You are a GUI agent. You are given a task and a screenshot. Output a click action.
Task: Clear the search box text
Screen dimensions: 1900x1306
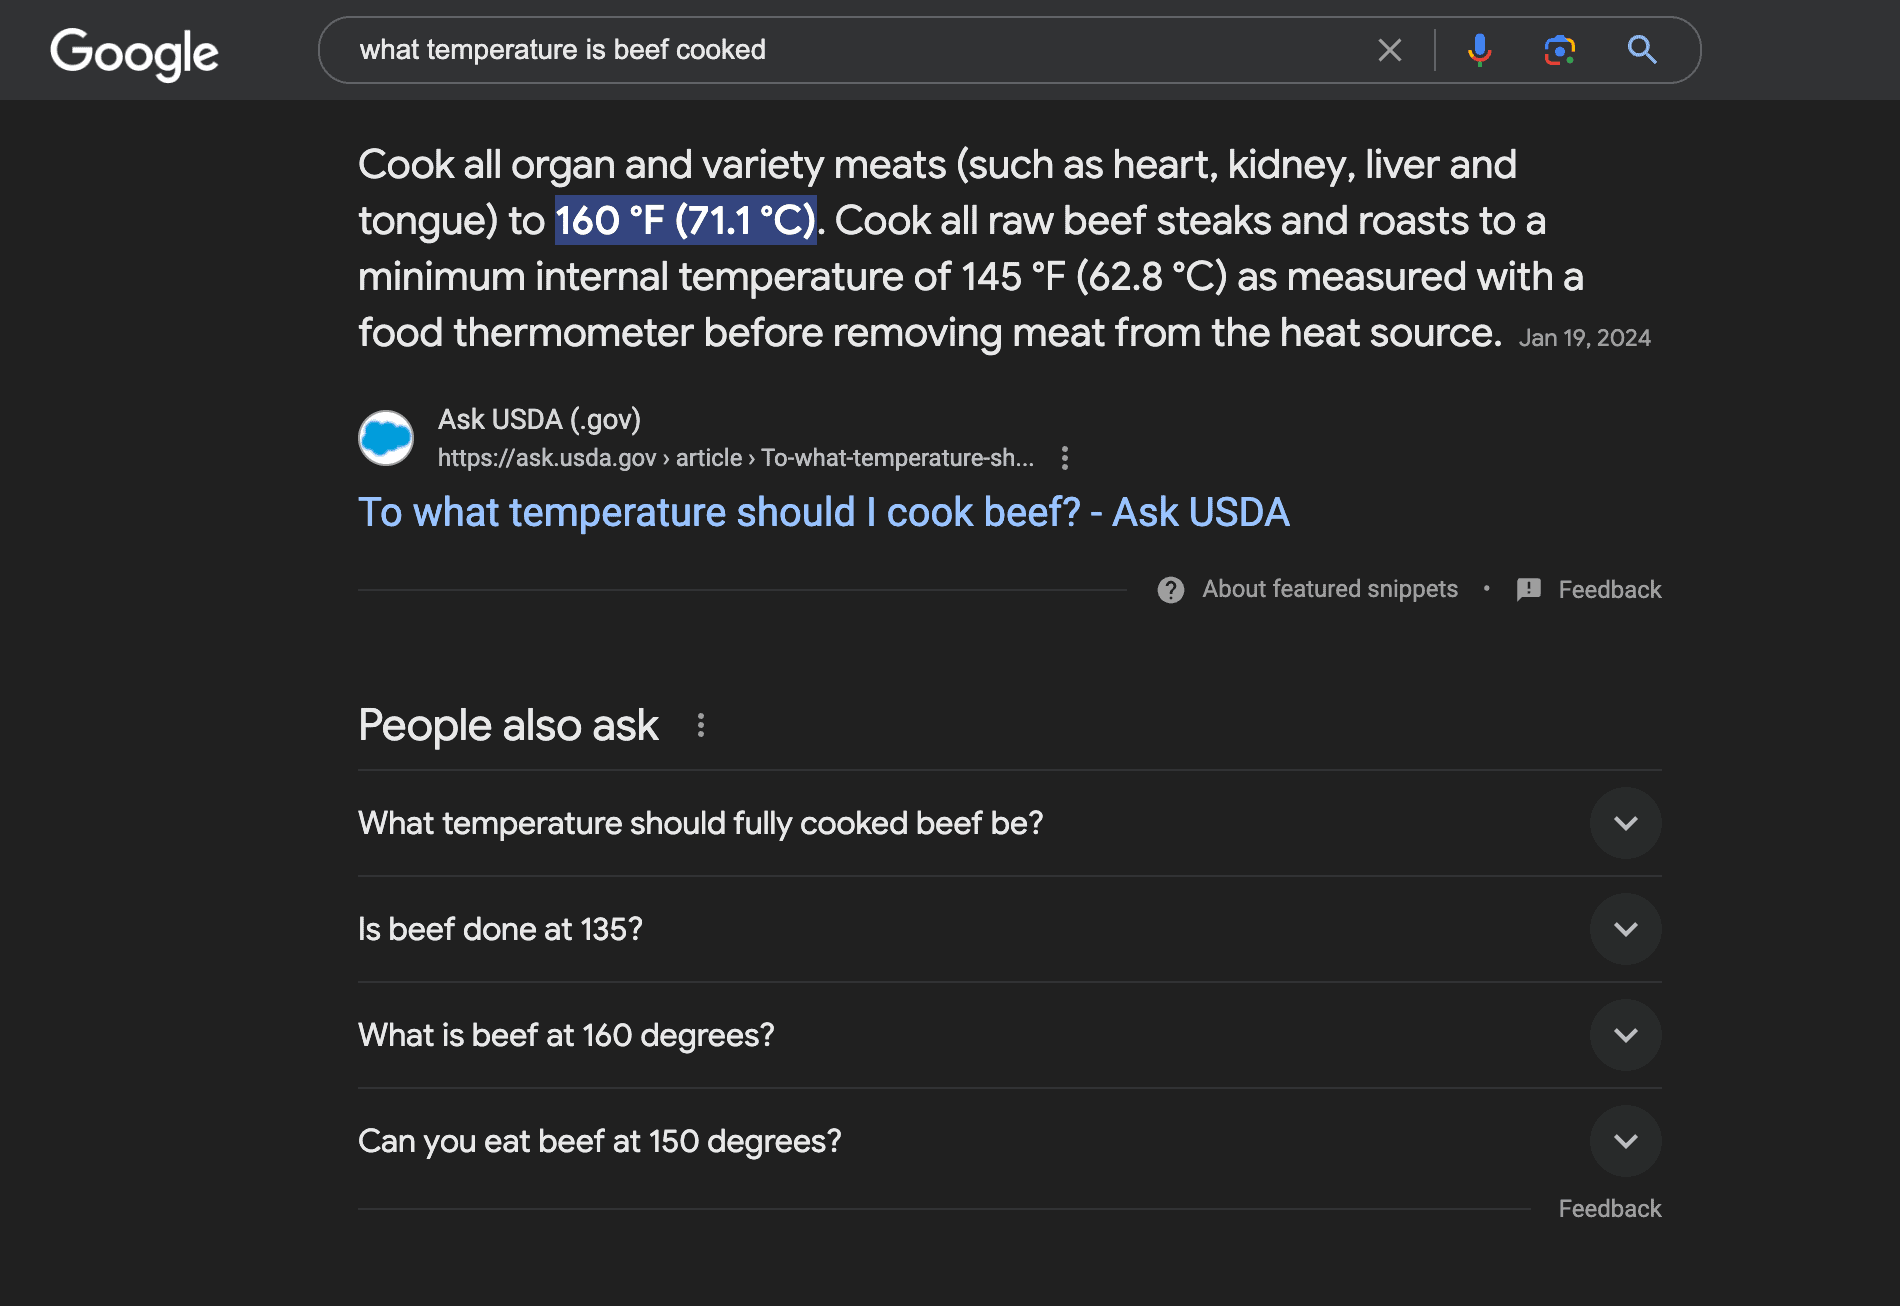(1389, 50)
